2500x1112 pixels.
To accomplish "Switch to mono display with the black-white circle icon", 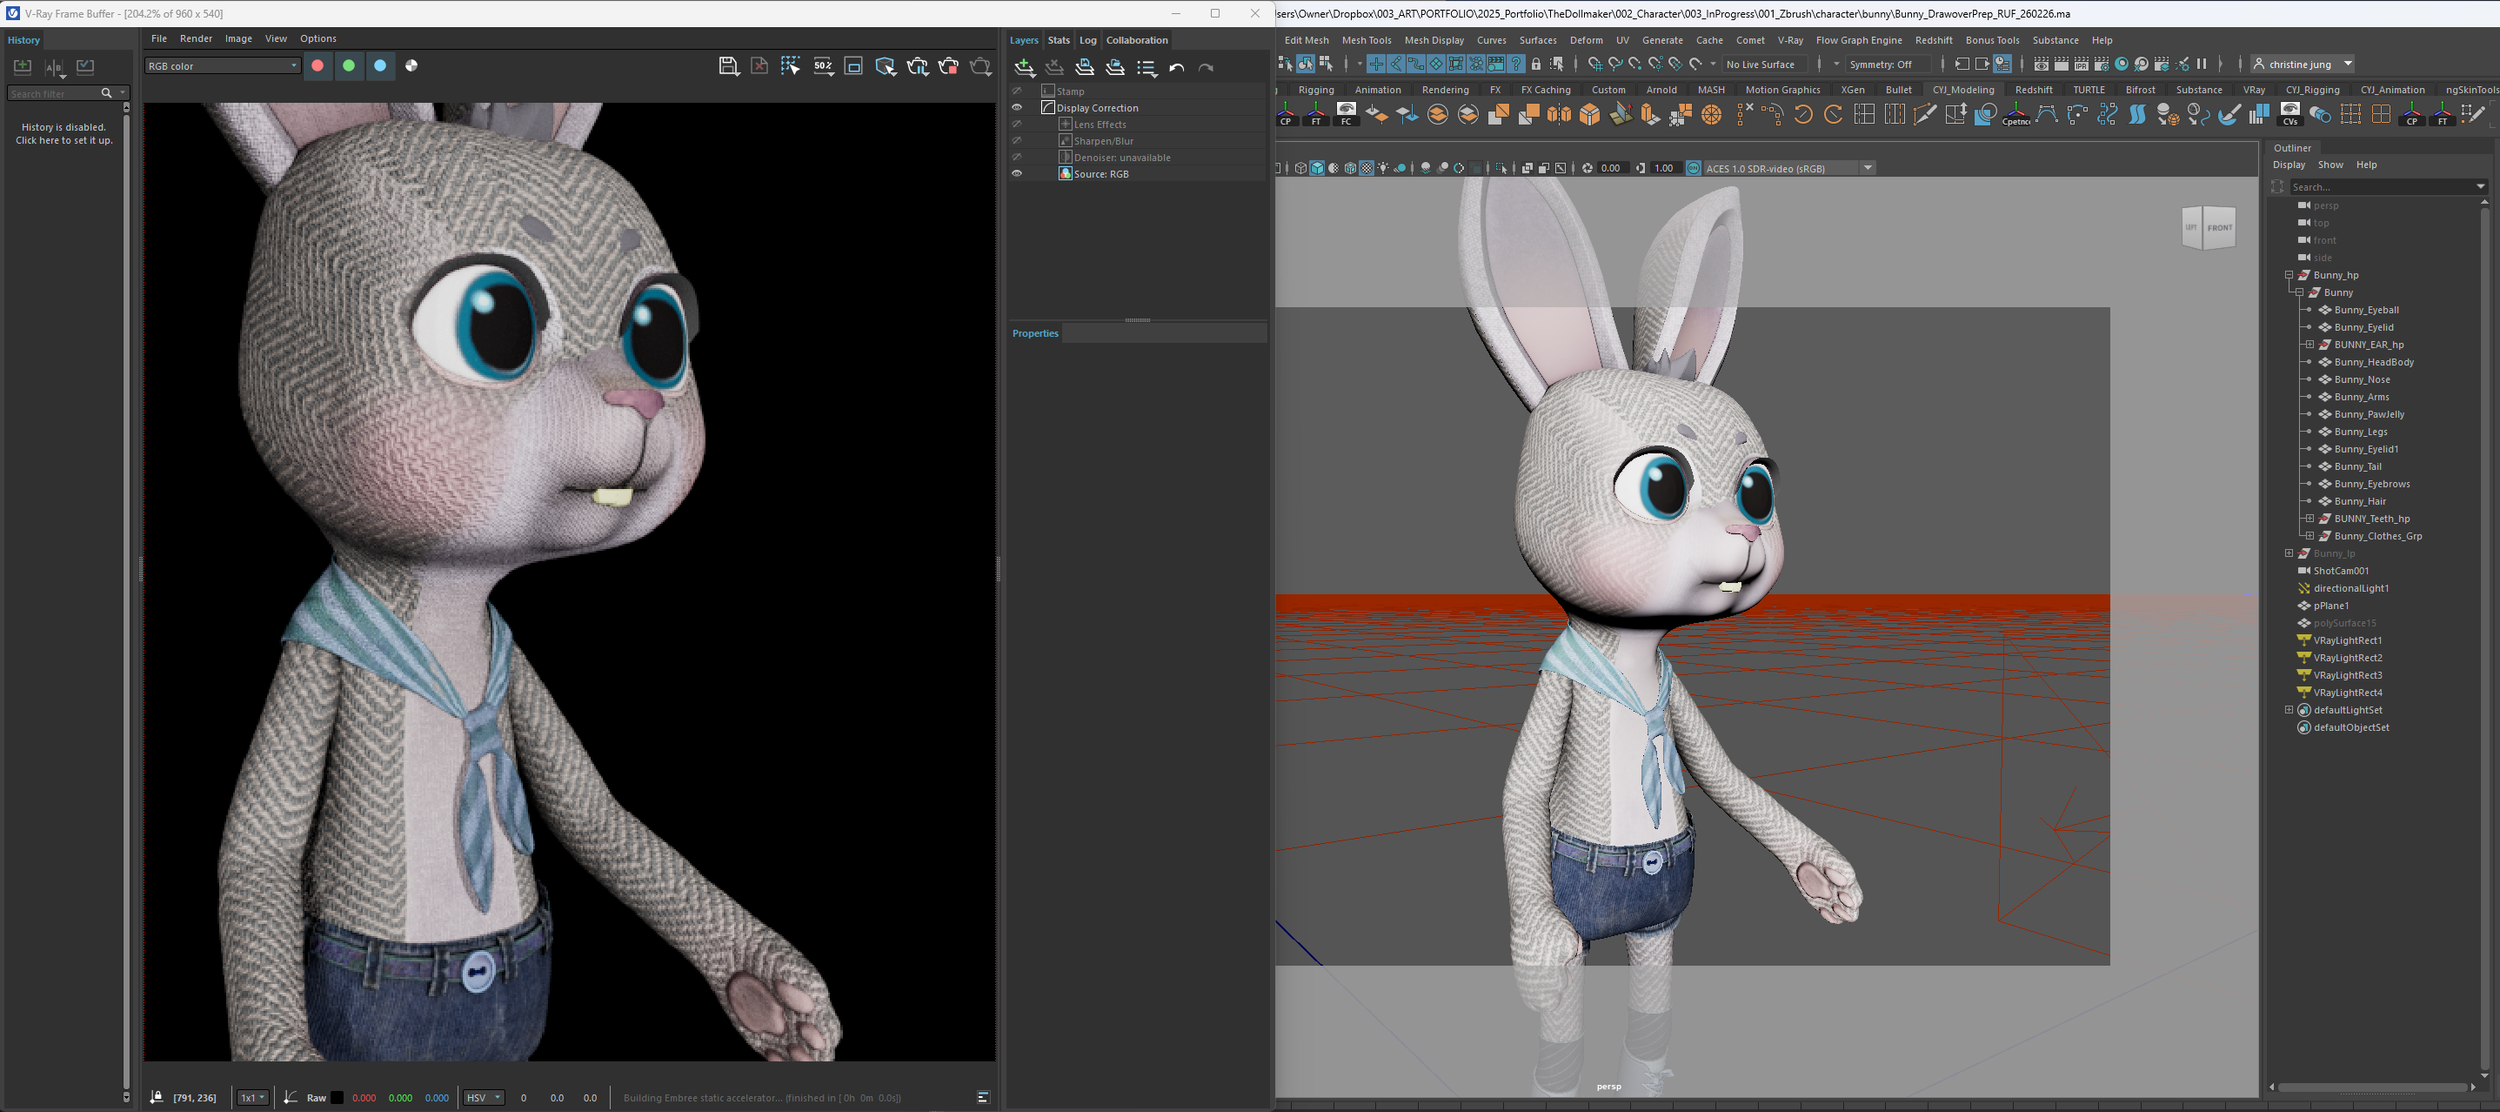I will [x=411, y=66].
